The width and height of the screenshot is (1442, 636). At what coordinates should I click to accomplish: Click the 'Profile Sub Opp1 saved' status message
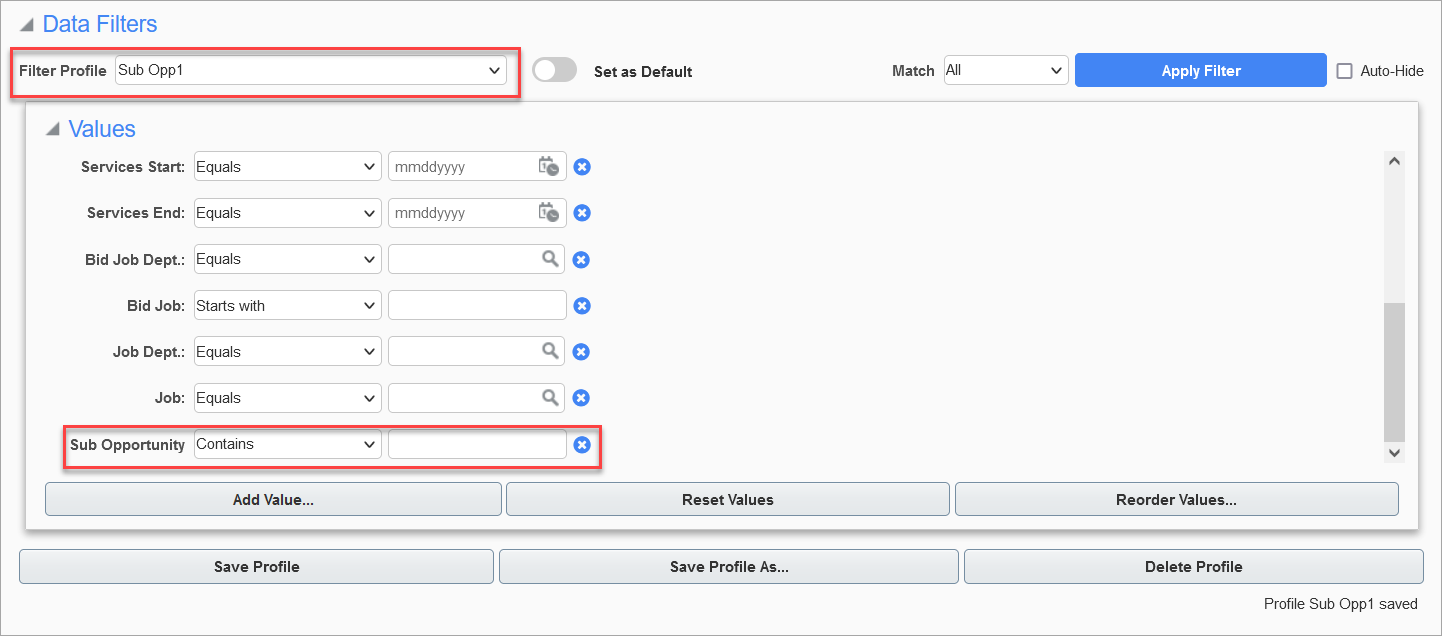(1341, 604)
